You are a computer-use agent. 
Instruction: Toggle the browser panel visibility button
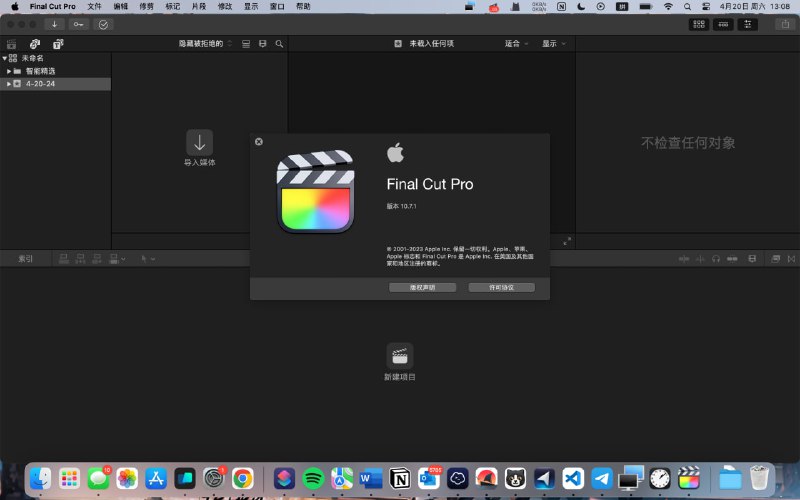(x=699, y=24)
